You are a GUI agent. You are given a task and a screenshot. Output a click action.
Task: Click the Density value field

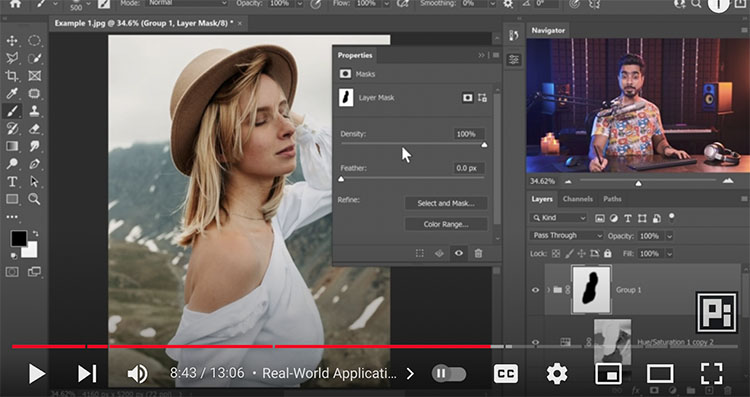tap(469, 134)
